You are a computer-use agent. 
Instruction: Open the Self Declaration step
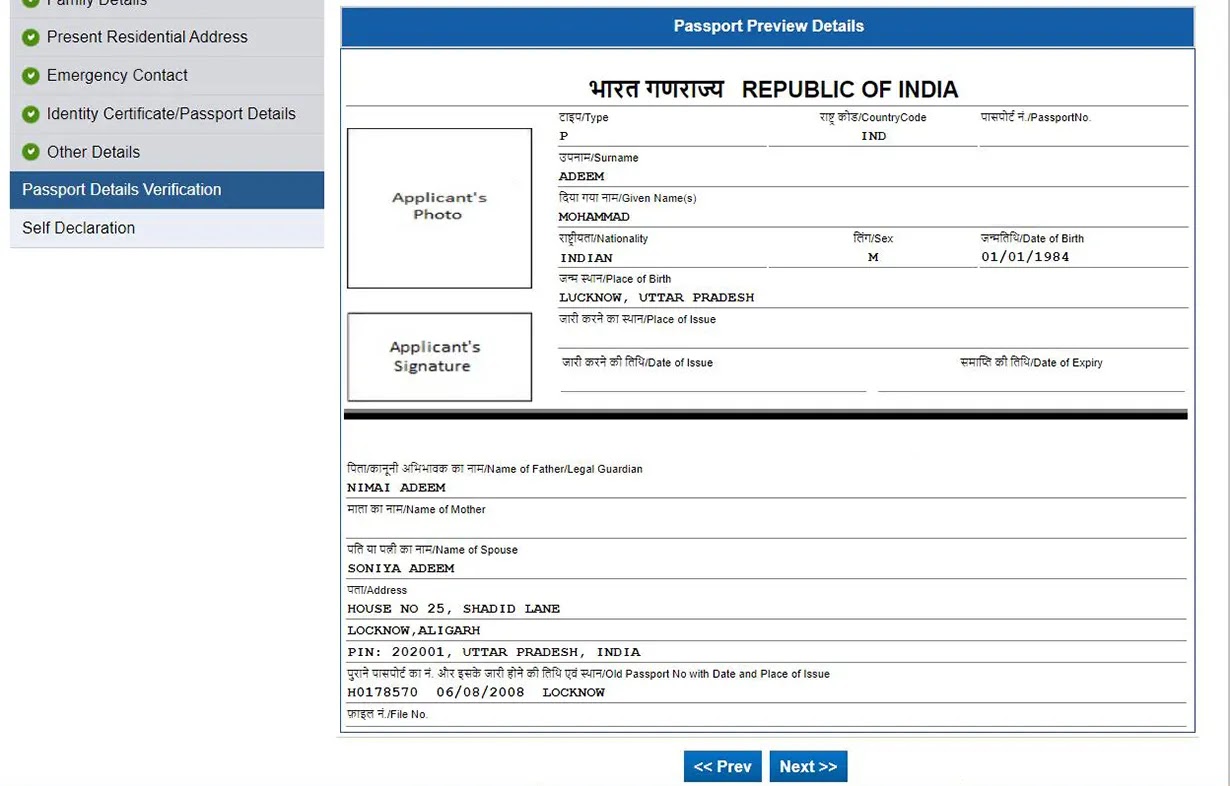point(167,228)
